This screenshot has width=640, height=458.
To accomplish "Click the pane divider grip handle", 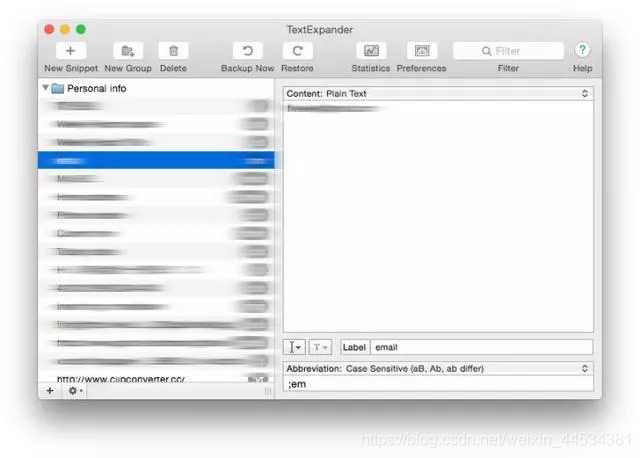I will click(268, 391).
